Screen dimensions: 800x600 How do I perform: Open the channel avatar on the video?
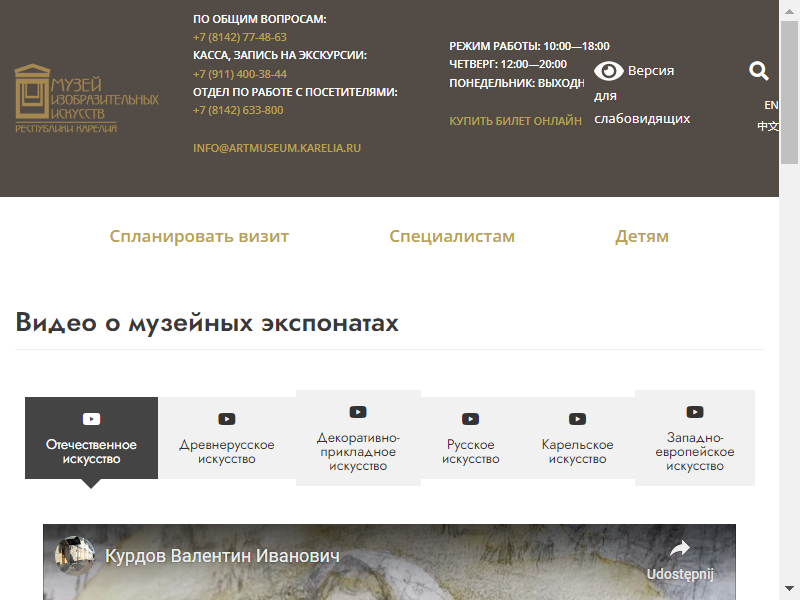tap(74, 556)
